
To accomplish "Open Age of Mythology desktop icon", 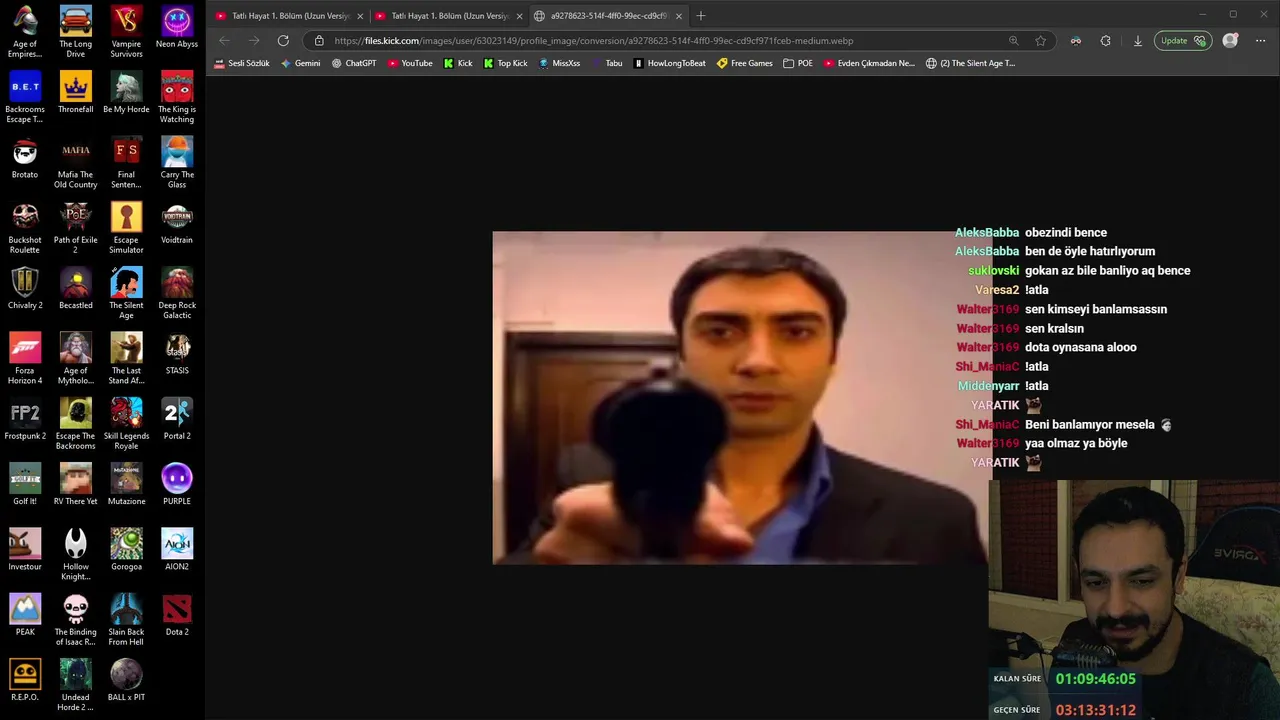I will (75, 358).
